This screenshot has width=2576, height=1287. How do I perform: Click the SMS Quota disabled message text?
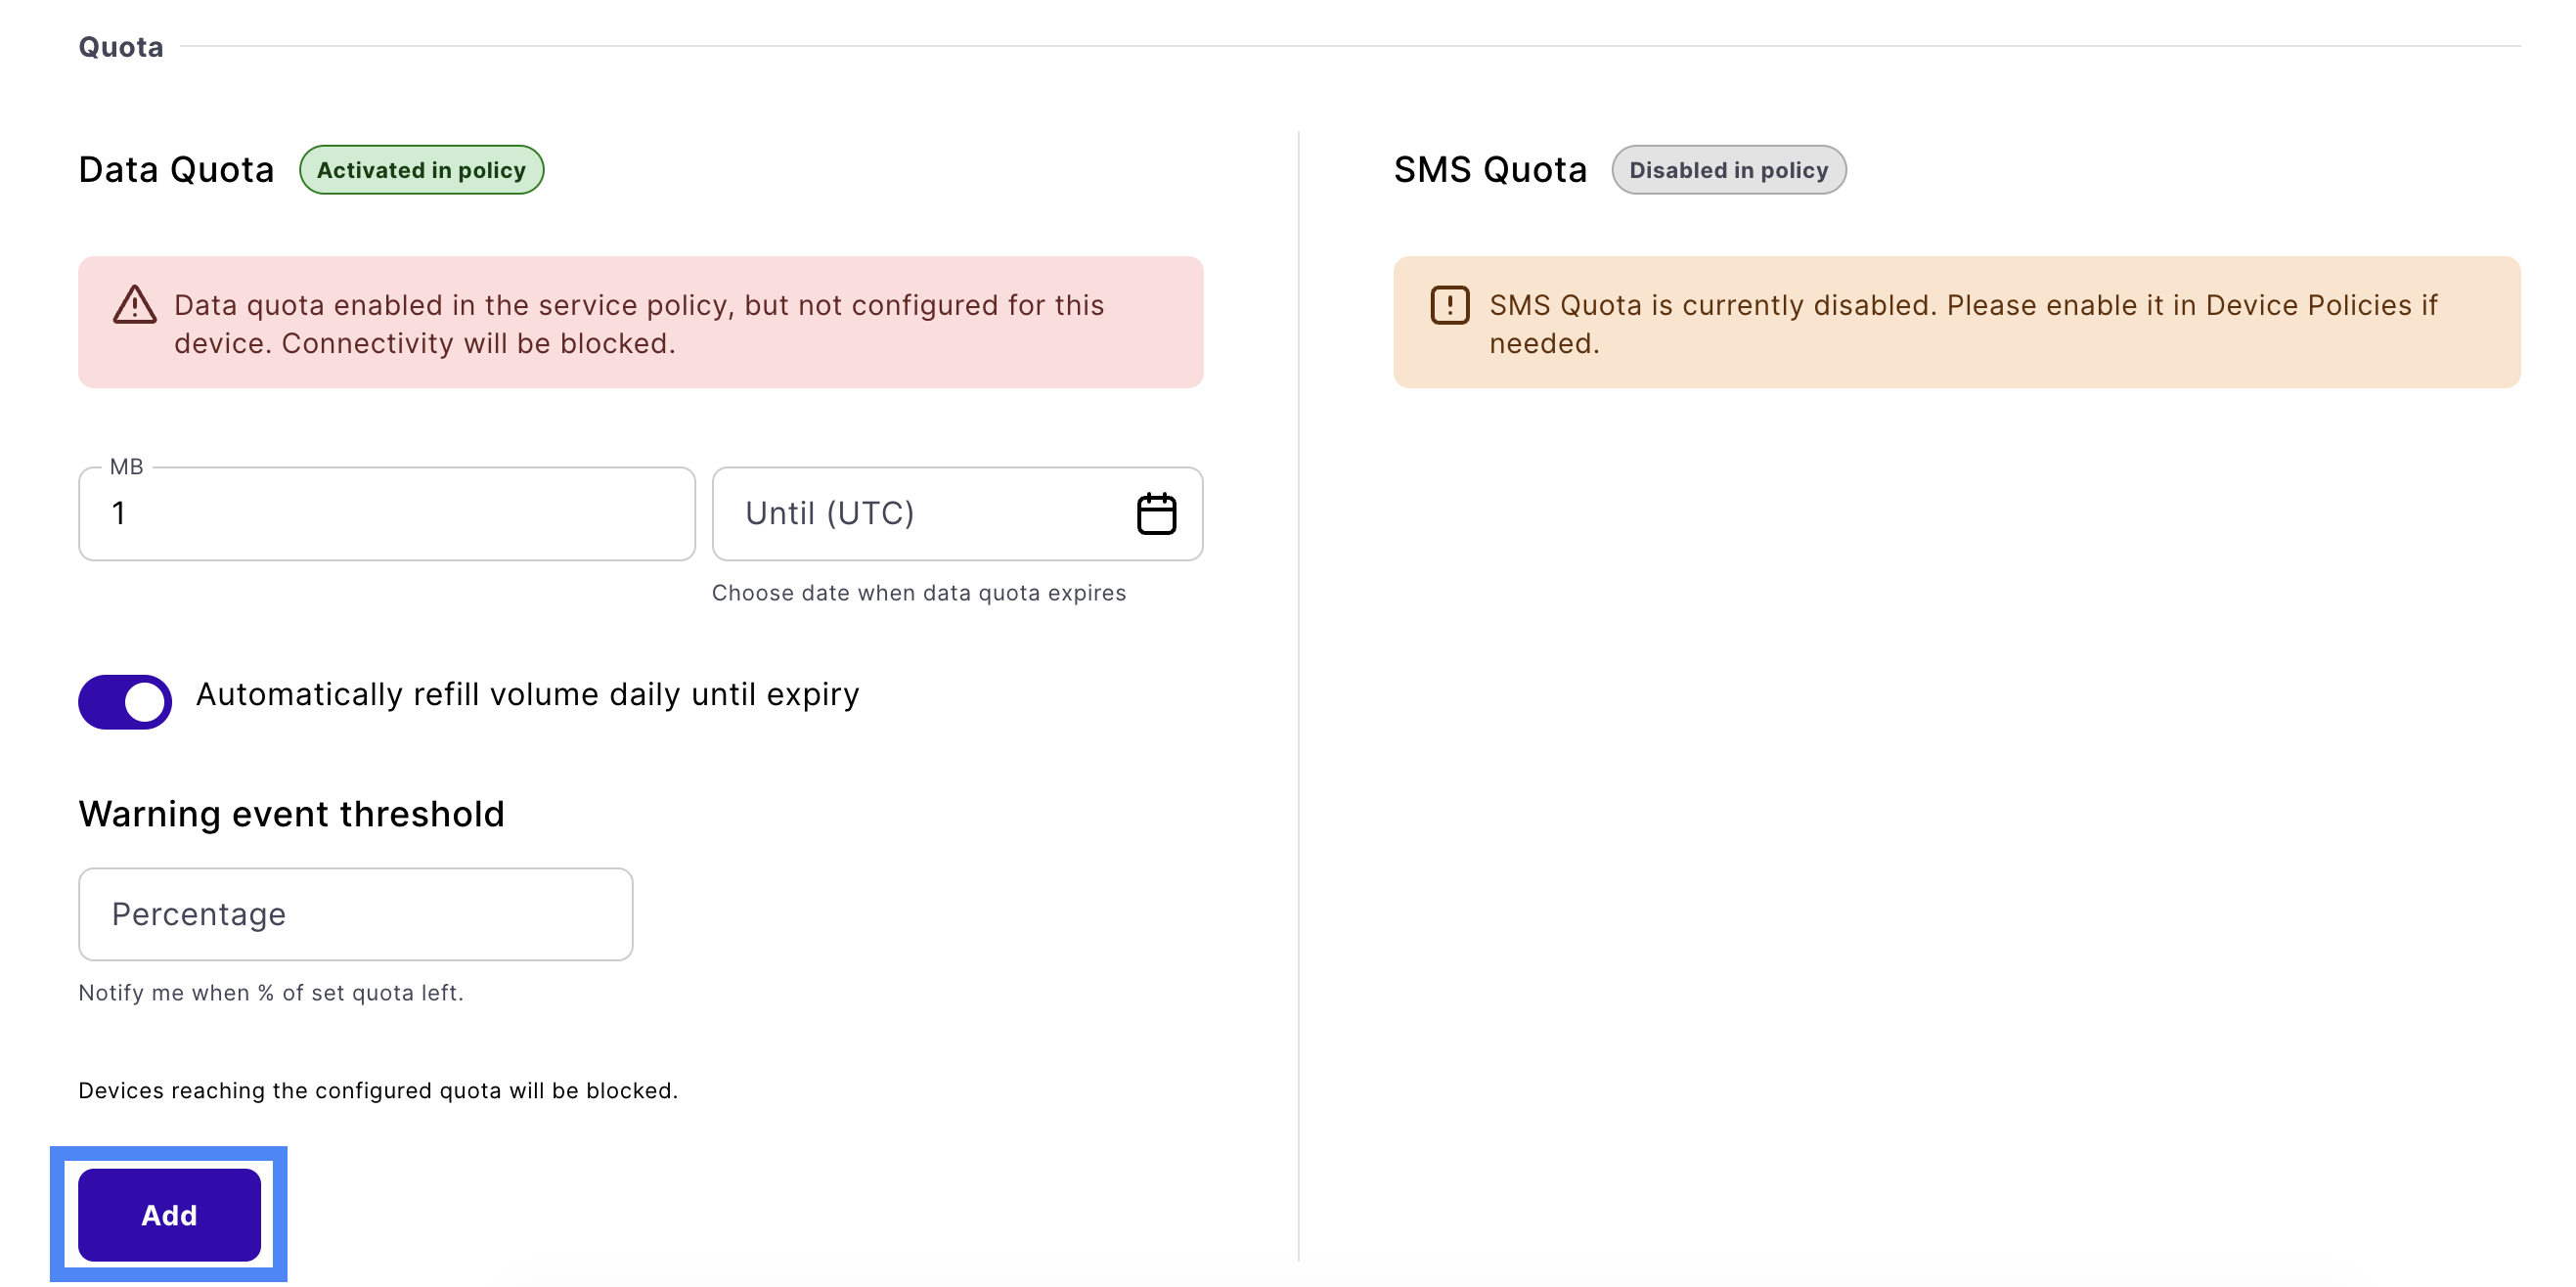(x=1963, y=324)
